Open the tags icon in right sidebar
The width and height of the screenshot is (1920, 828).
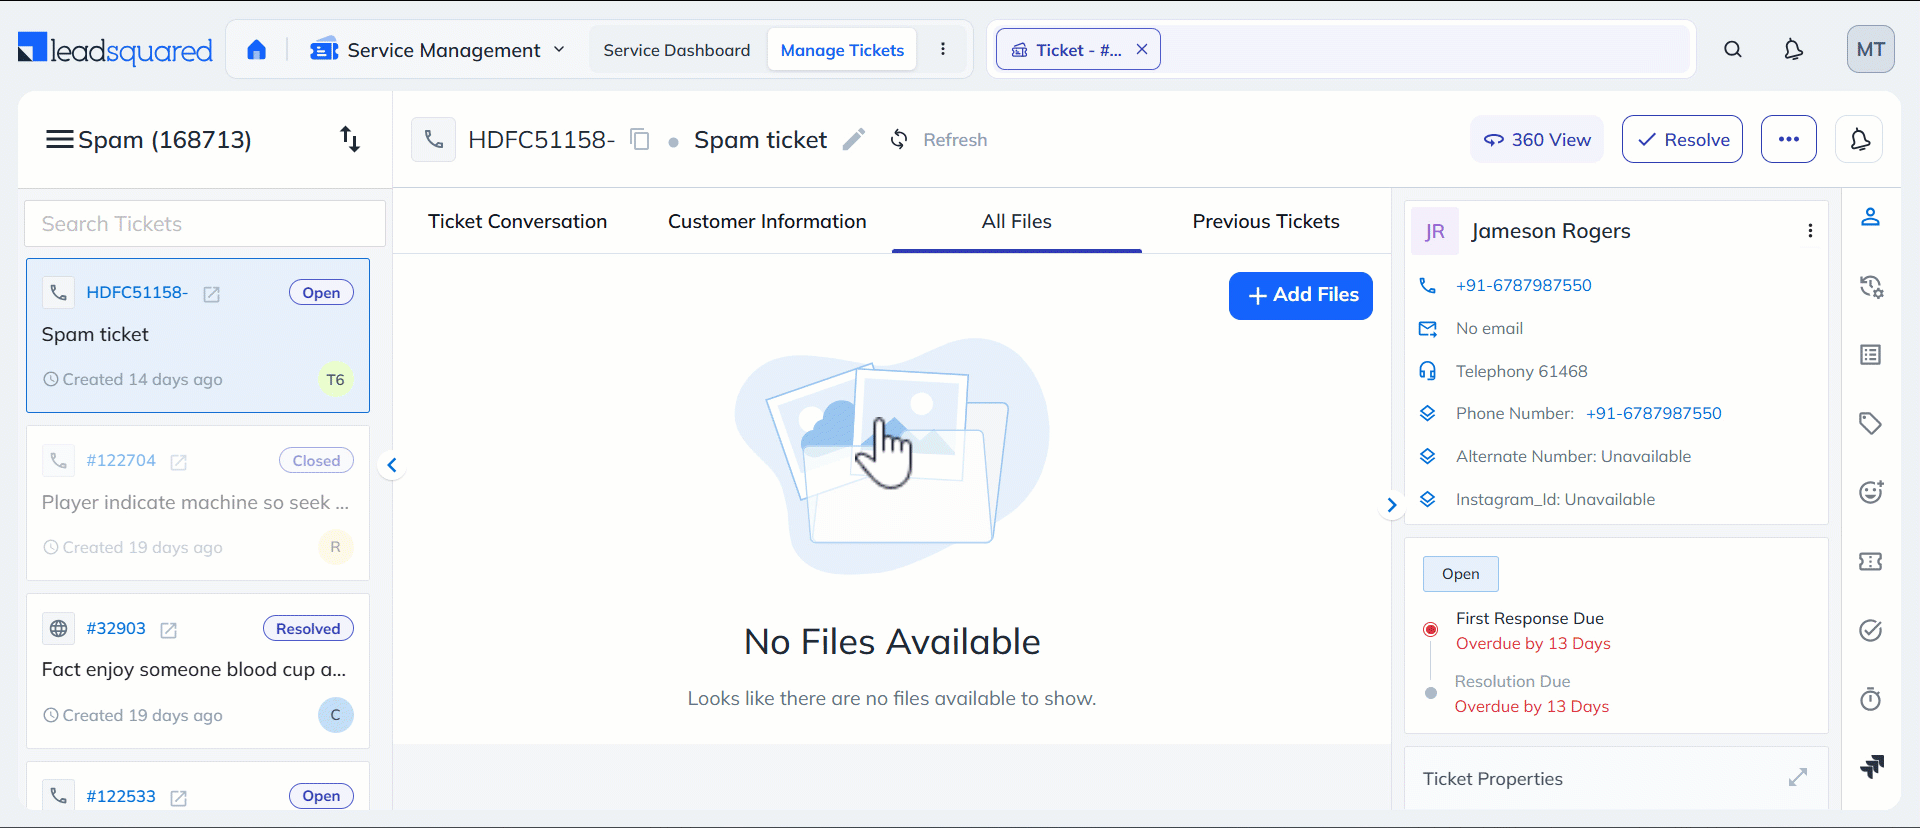pyautogui.click(x=1870, y=423)
